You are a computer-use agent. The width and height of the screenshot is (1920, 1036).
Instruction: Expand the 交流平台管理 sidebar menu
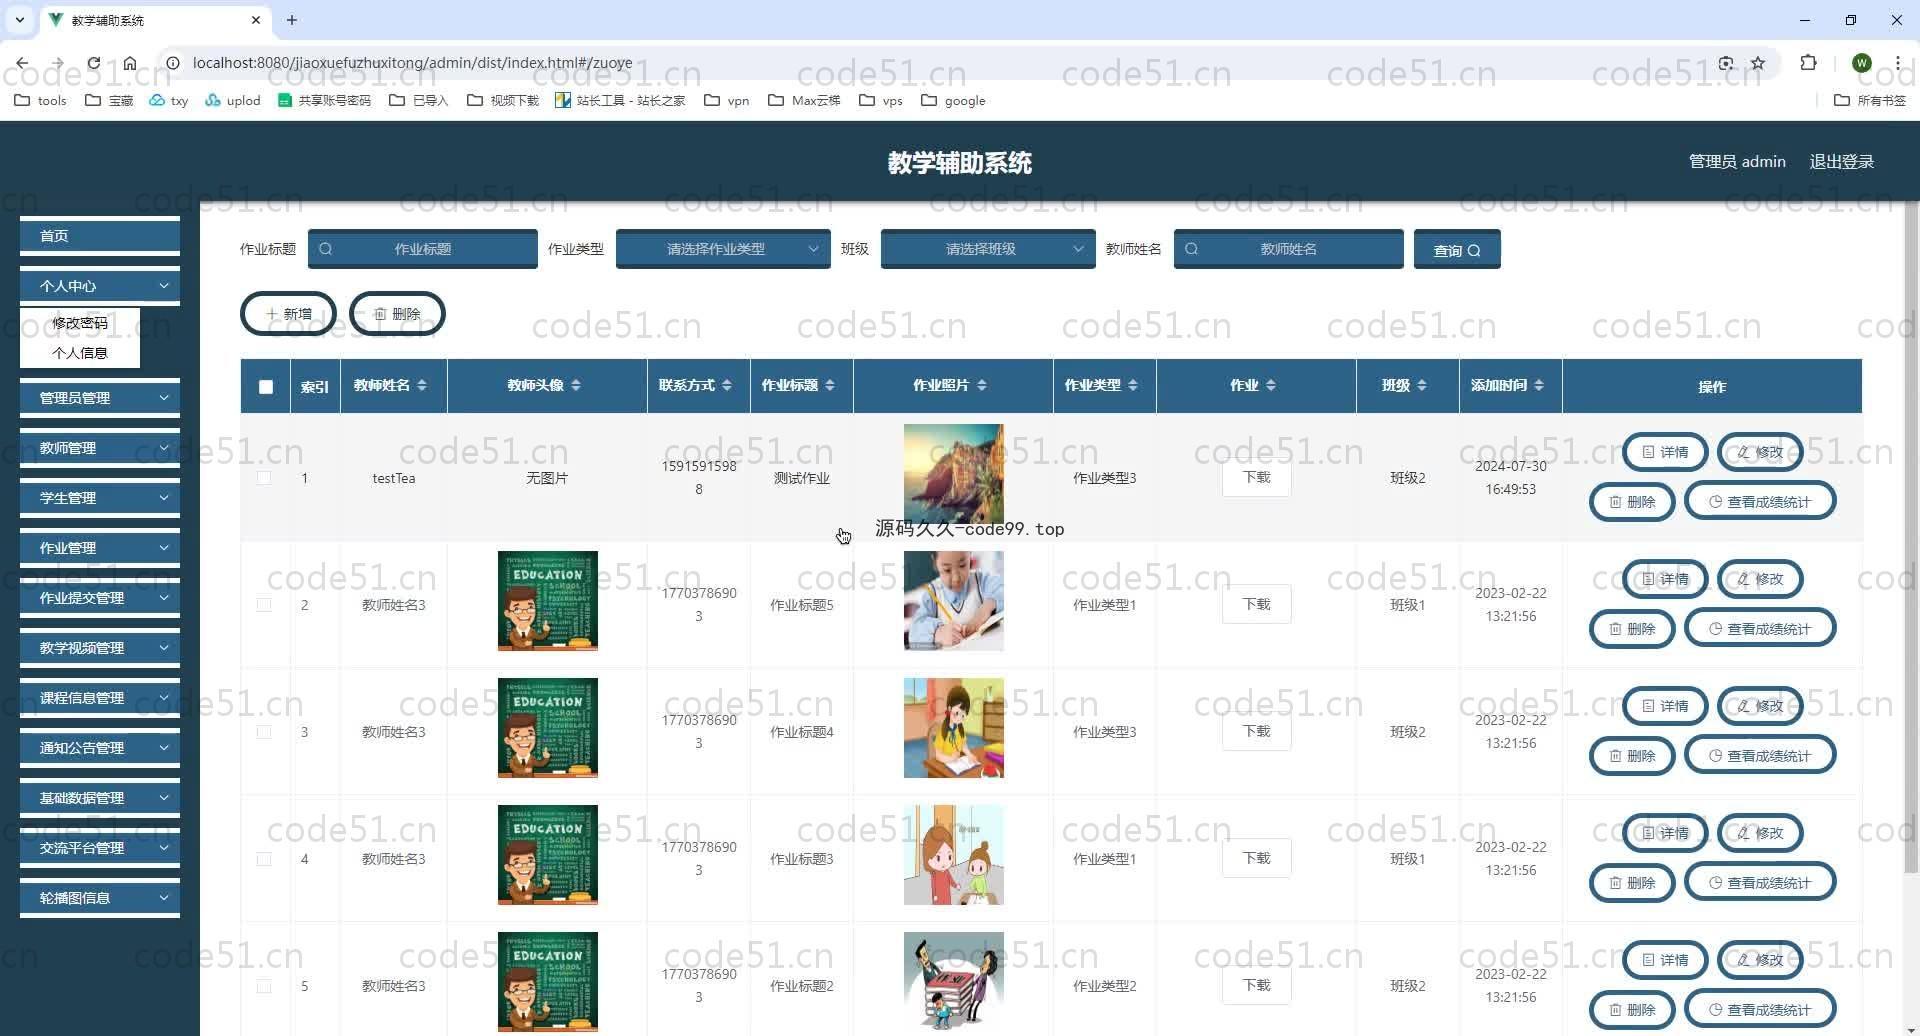click(100, 848)
